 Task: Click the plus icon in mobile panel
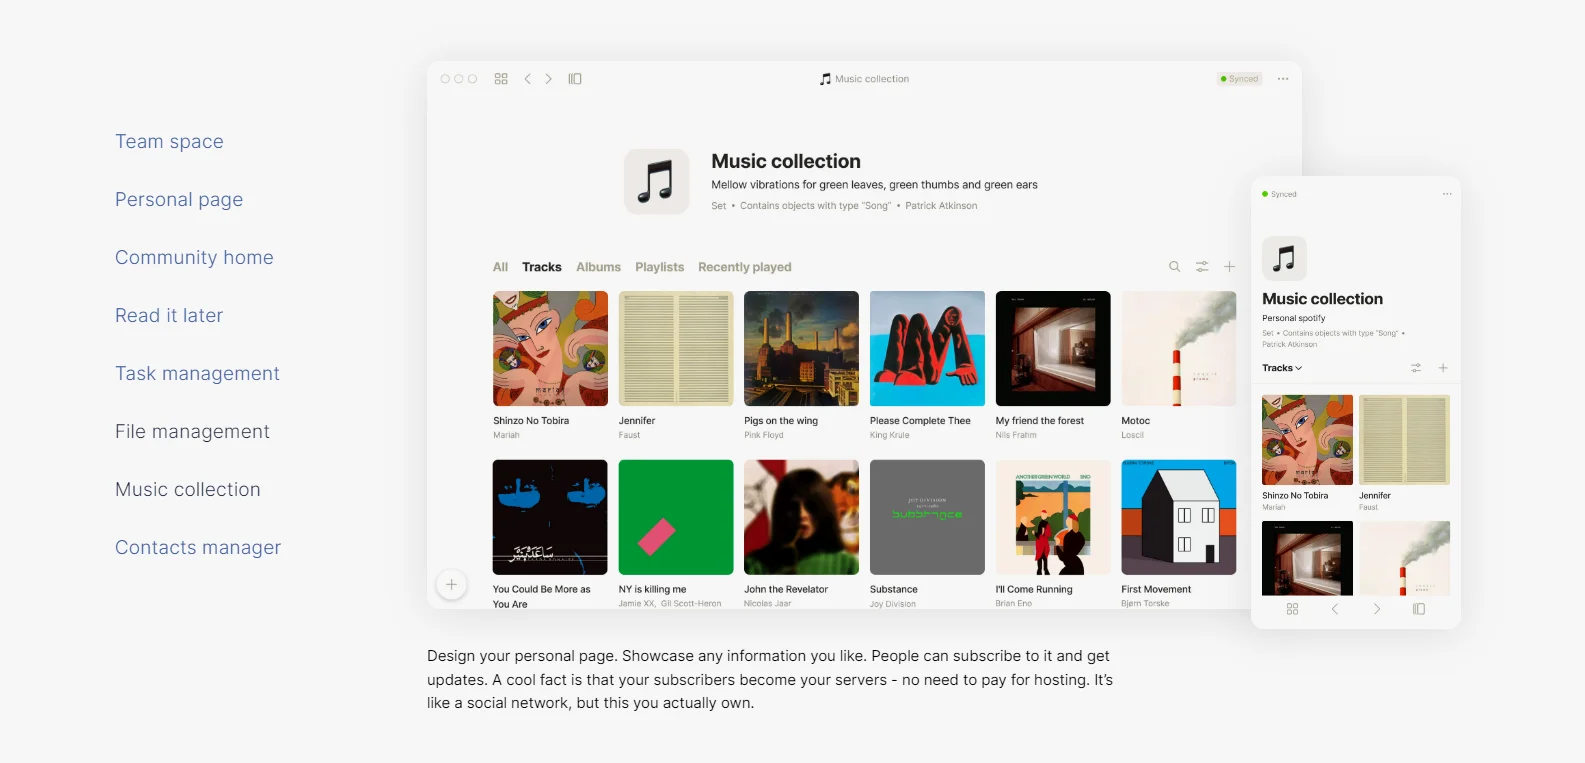coord(1443,368)
